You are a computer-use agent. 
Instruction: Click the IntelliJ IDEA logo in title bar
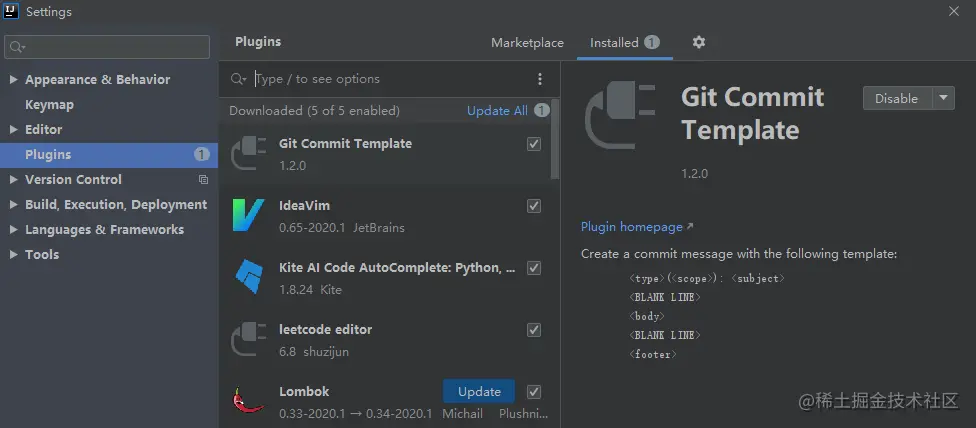[11, 11]
